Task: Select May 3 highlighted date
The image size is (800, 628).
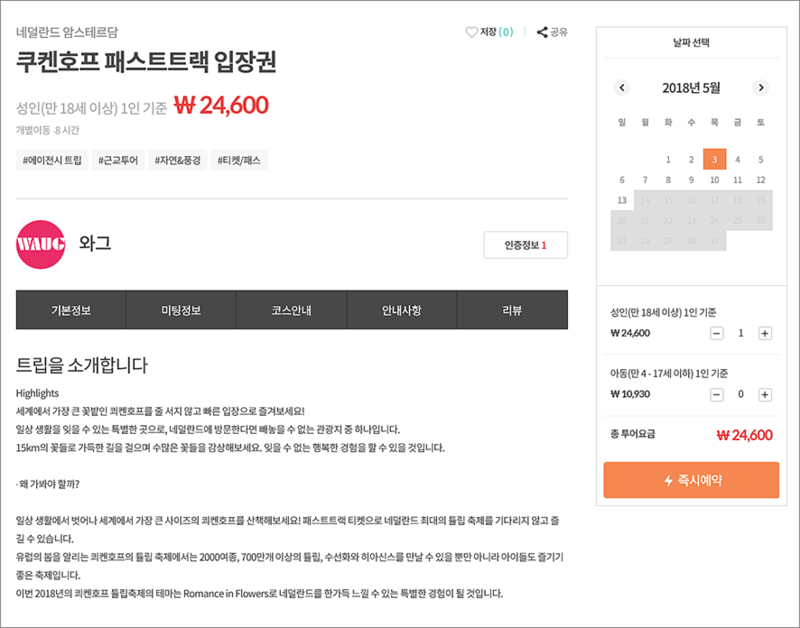Action: click(x=714, y=159)
